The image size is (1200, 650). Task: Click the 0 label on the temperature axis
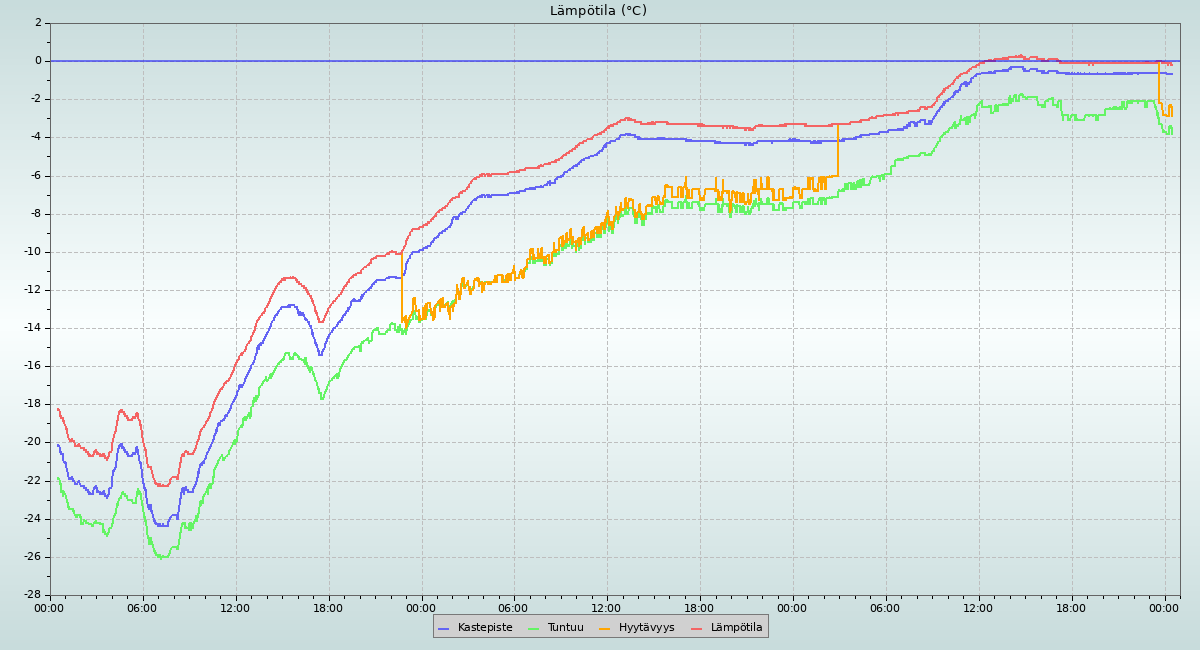click(x=38, y=61)
